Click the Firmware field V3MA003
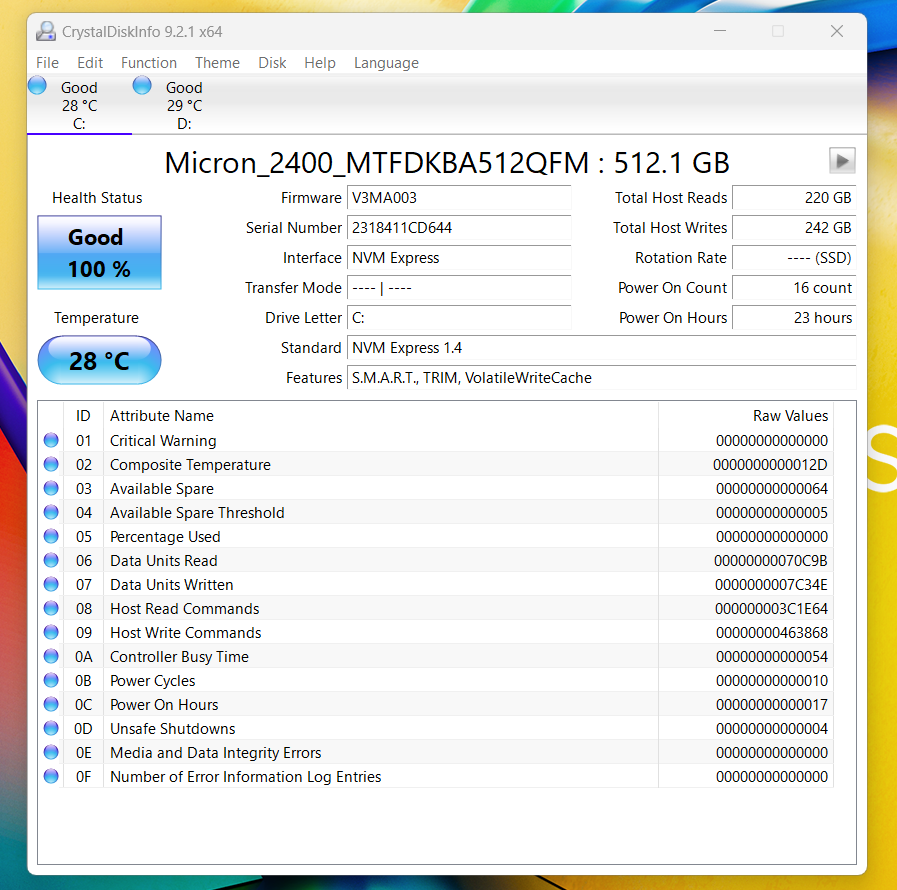This screenshot has height=890, width=897. click(459, 198)
